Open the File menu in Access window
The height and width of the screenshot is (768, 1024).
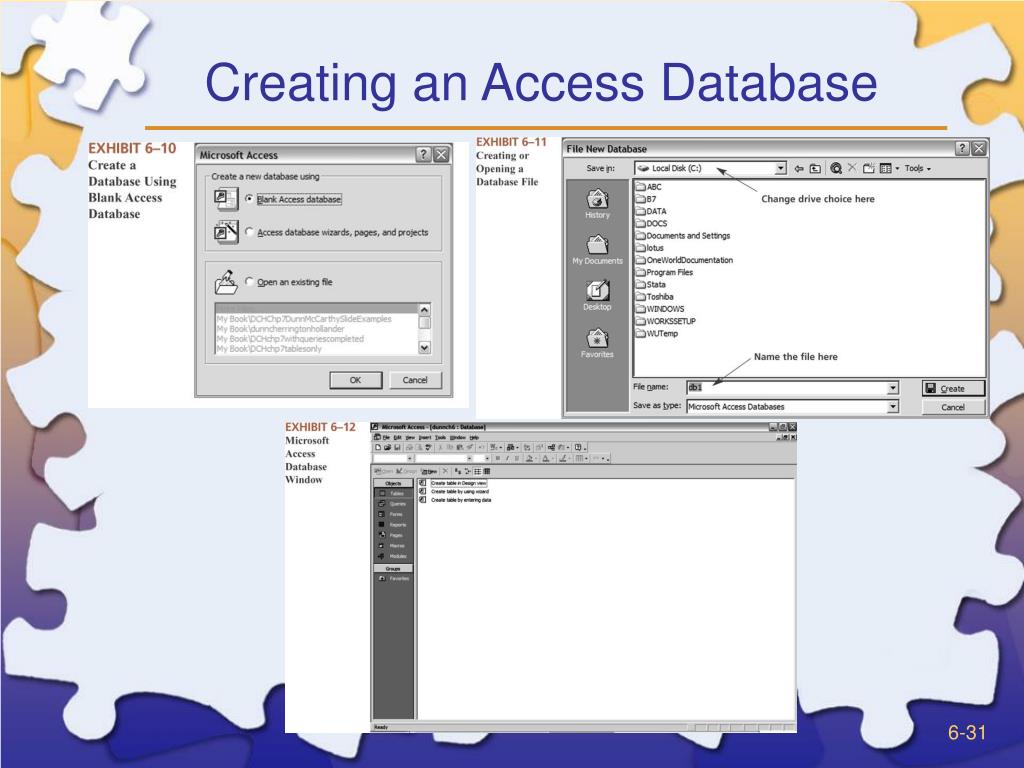pos(385,438)
